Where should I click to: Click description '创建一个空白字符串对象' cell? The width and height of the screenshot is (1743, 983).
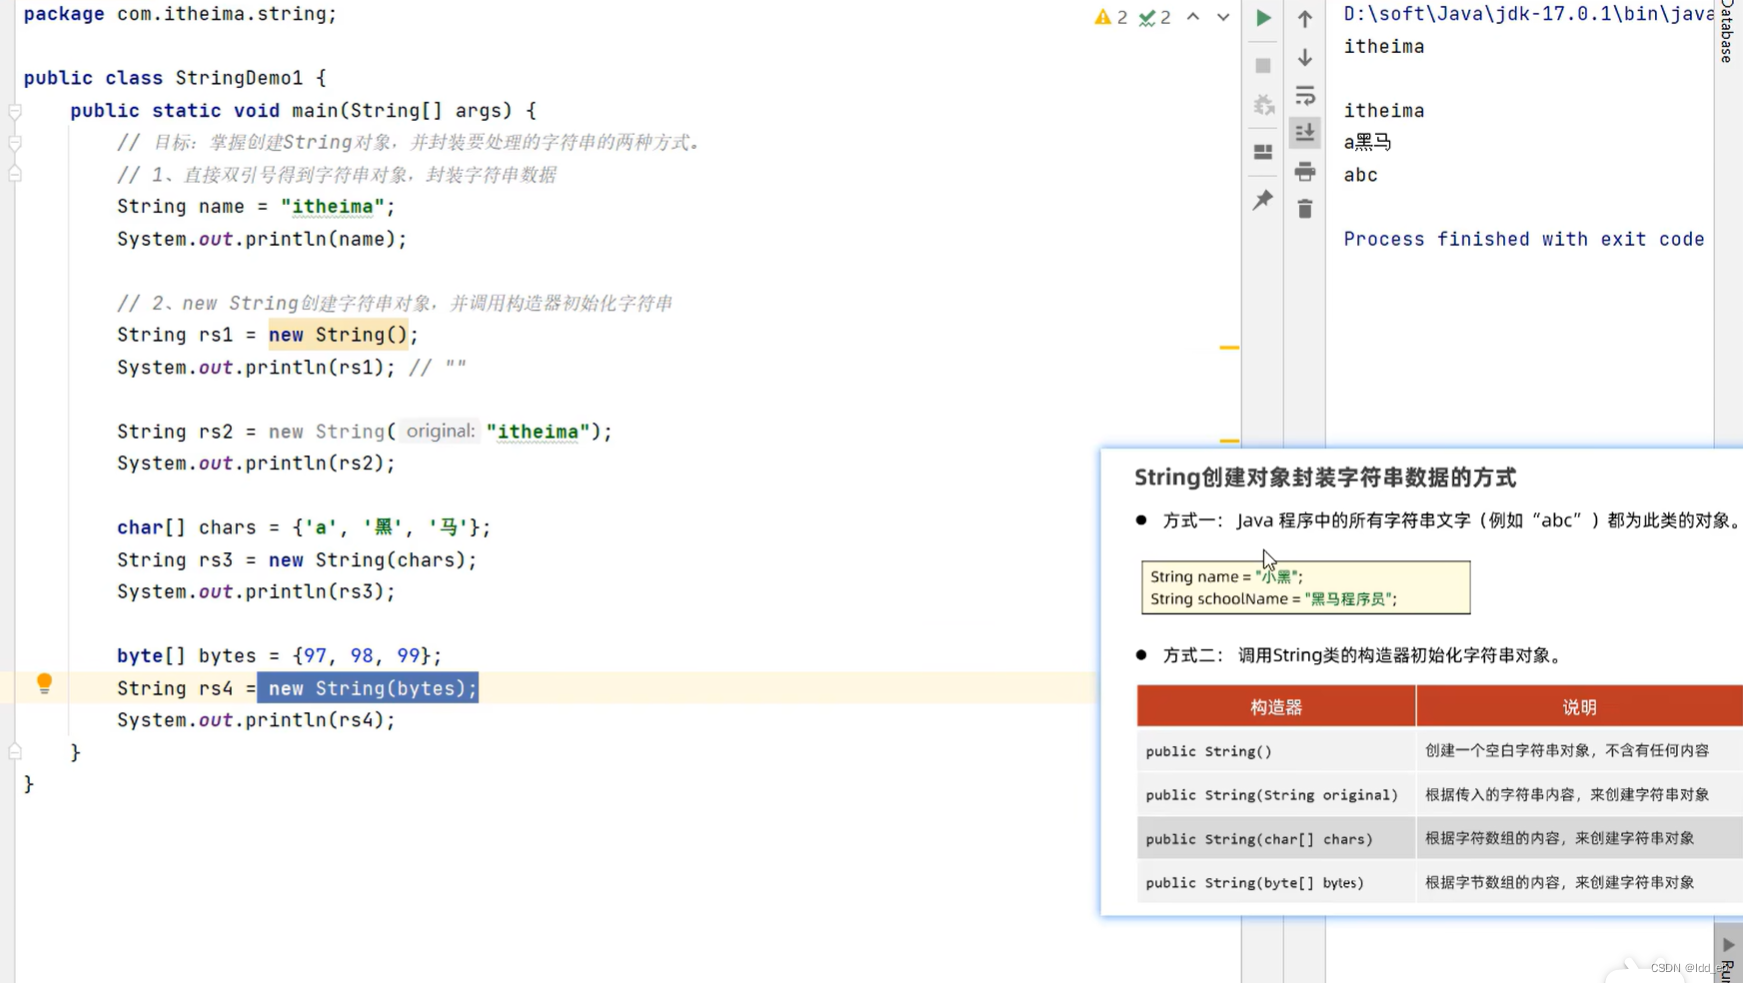click(x=1580, y=751)
